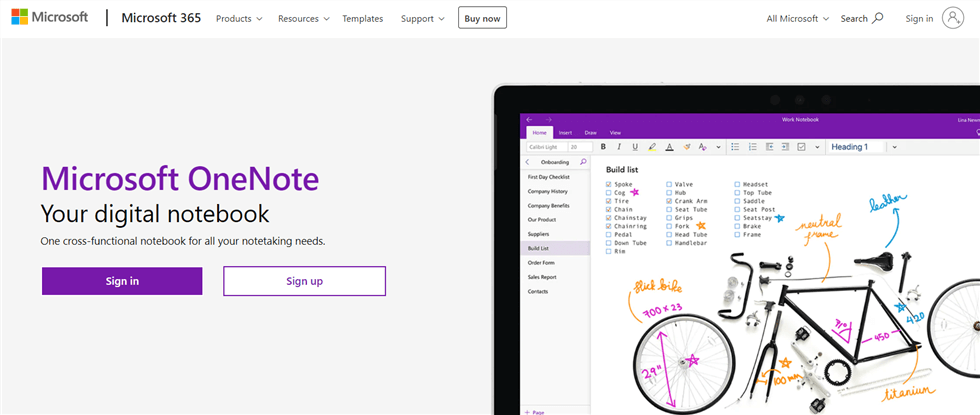
Task: Click the page search magnifier beside Onboarding
Action: tap(583, 162)
